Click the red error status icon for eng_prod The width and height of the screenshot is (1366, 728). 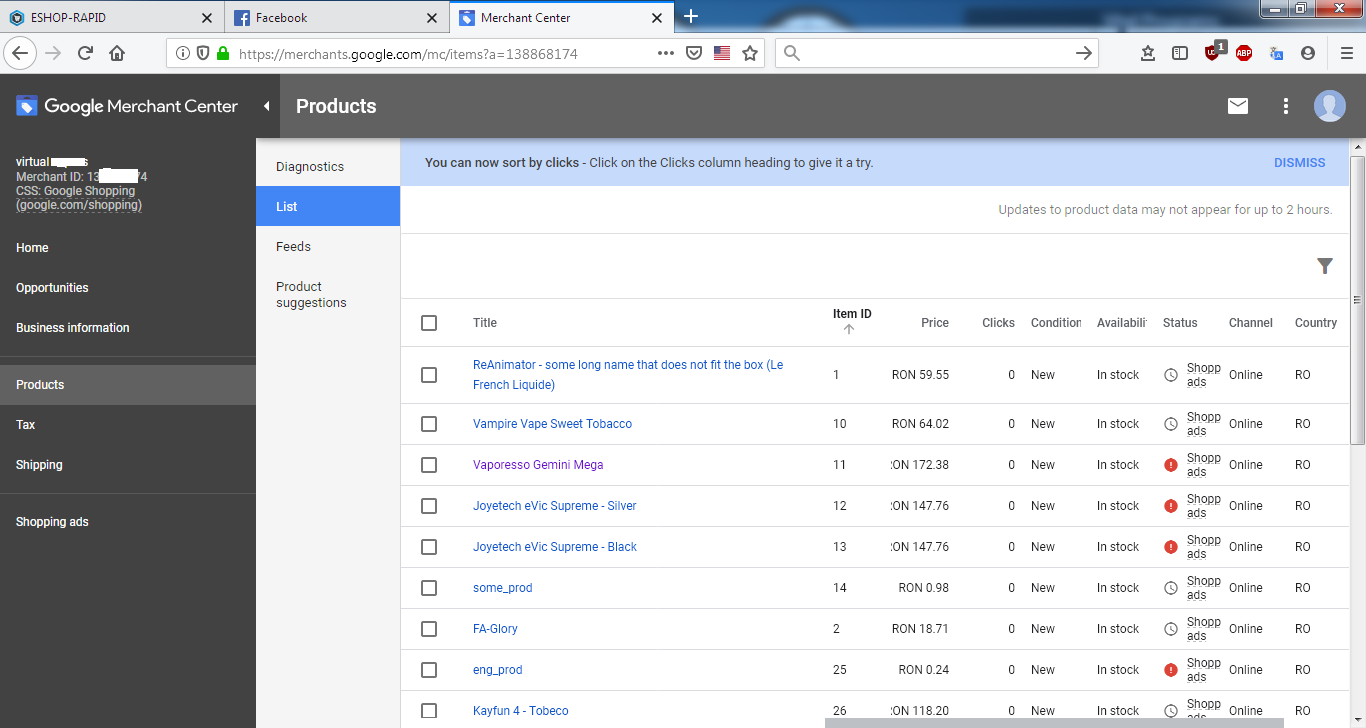(1171, 670)
